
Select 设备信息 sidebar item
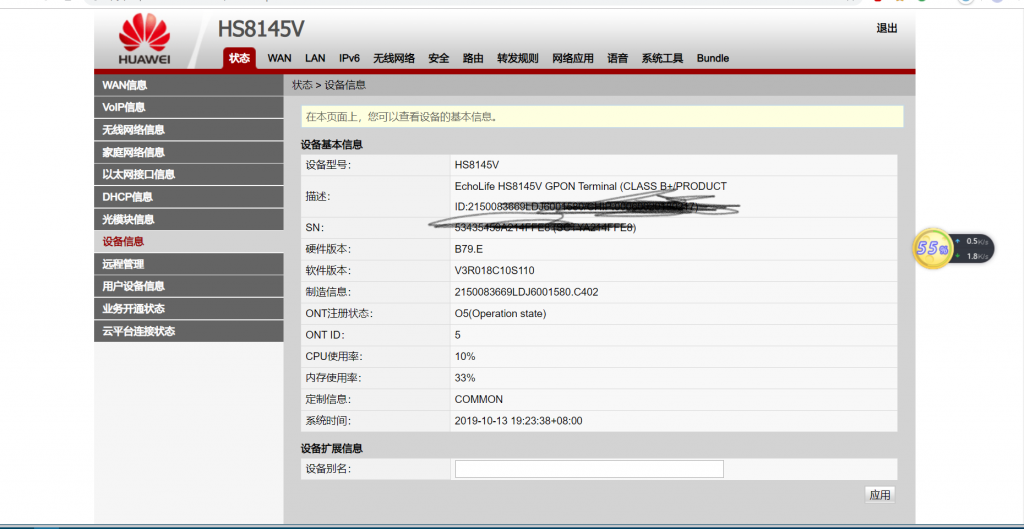[x=189, y=242]
